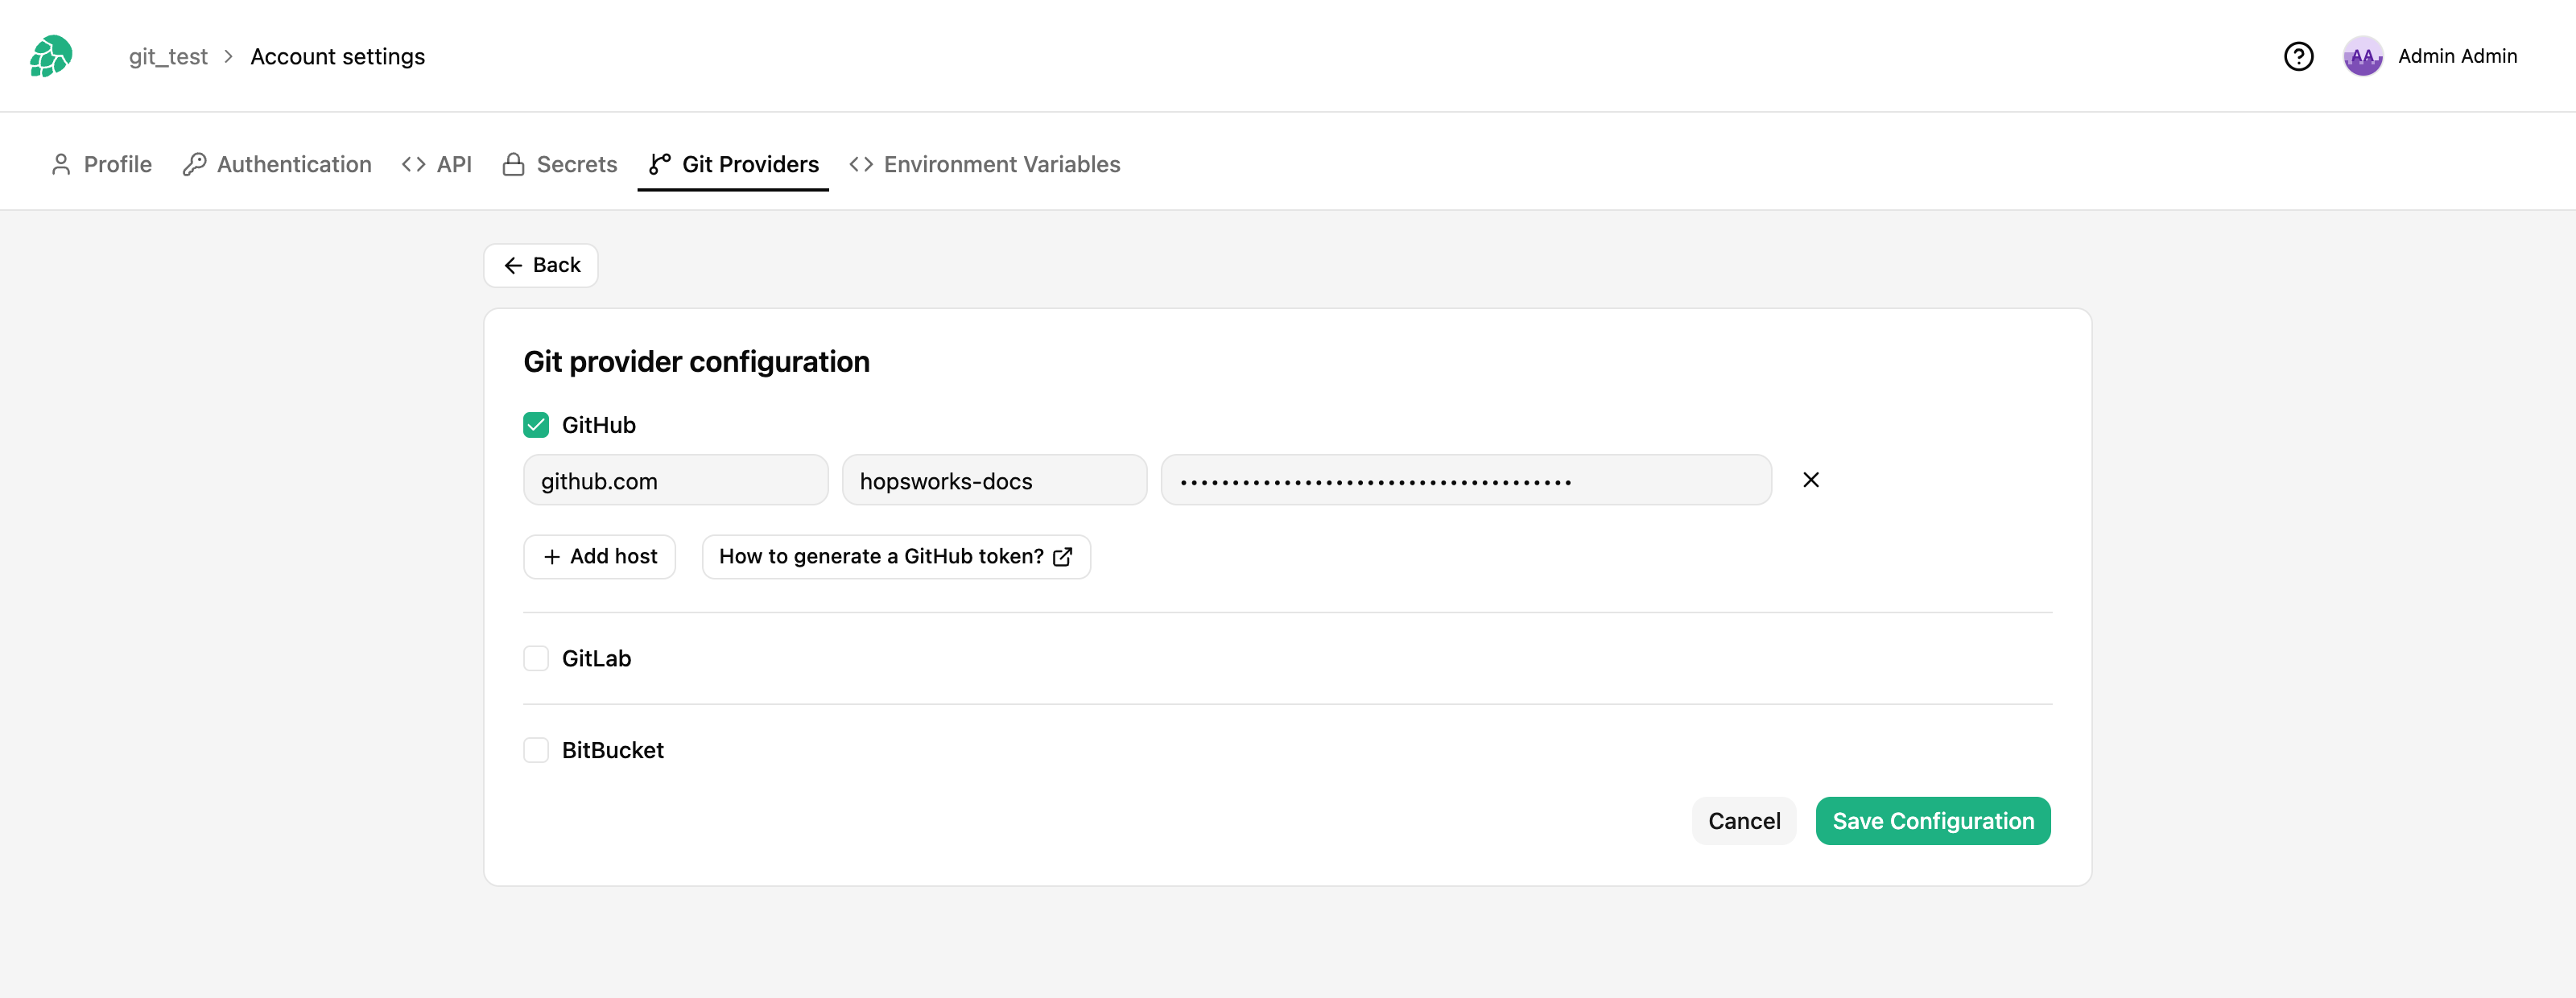Viewport: 2576px width, 998px height.
Task: Cancel the configuration changes
Action: pyautogui.click(x=1743, y=821)
